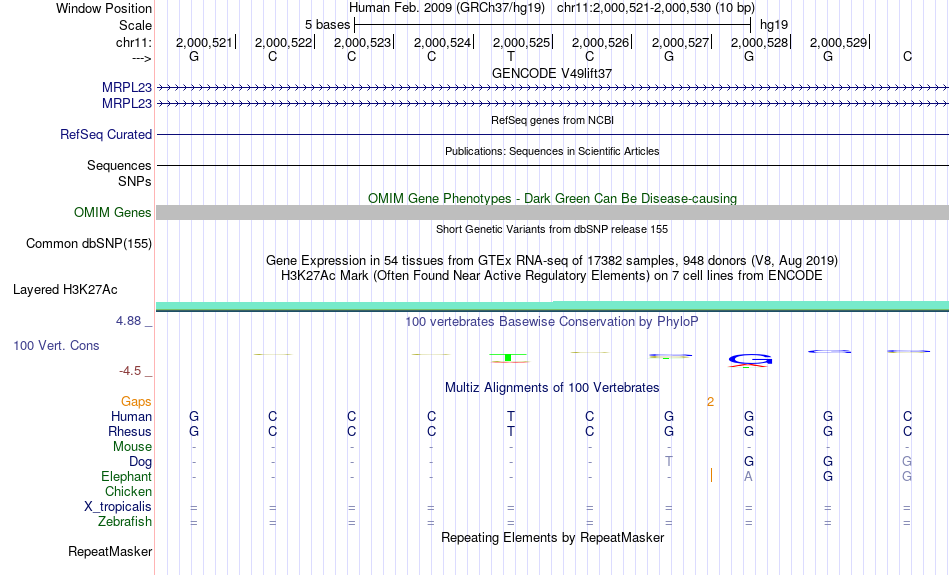Image resolution: width=950 pixels, height=575 pixels.
Task: Click the 5 bases scale text
Action: tap(327, 25)
